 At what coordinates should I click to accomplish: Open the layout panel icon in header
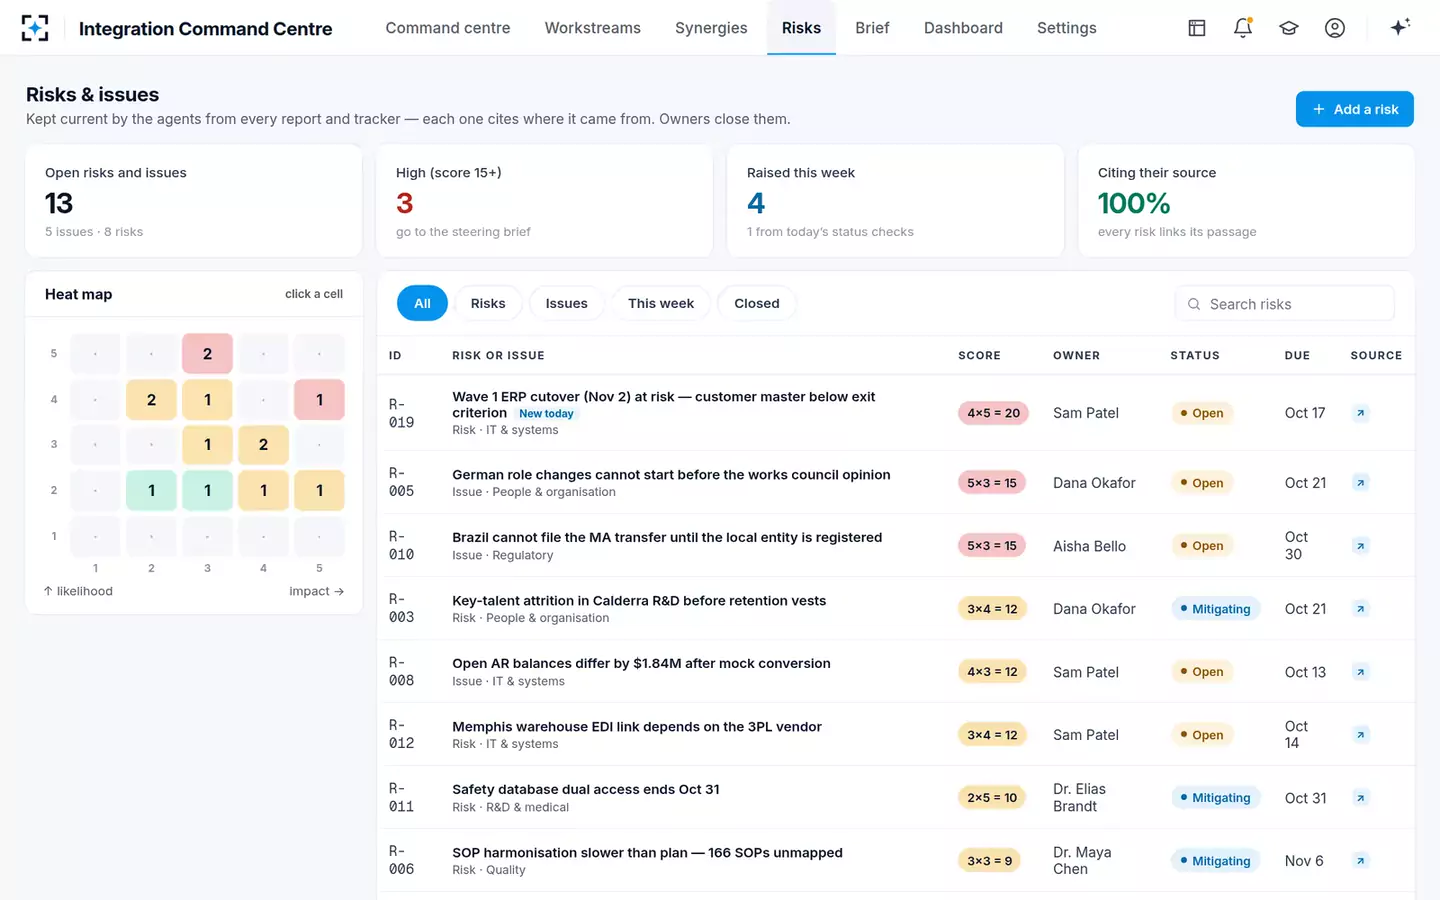click(x=1197, y=28)
